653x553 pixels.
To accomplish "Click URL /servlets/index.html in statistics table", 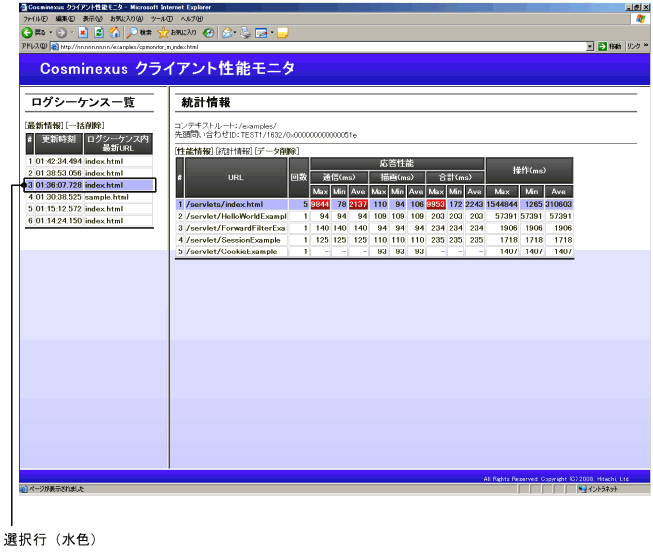I will coord(224,204).
